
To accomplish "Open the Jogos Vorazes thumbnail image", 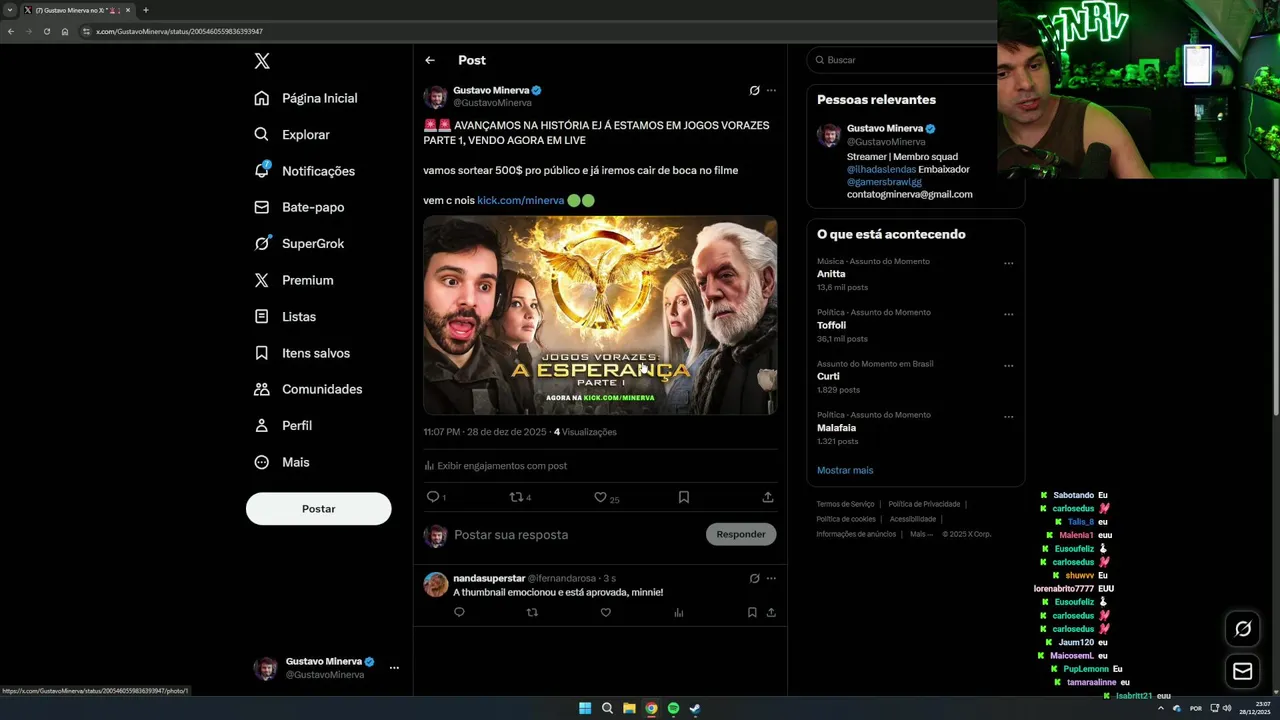I will 600,315.
